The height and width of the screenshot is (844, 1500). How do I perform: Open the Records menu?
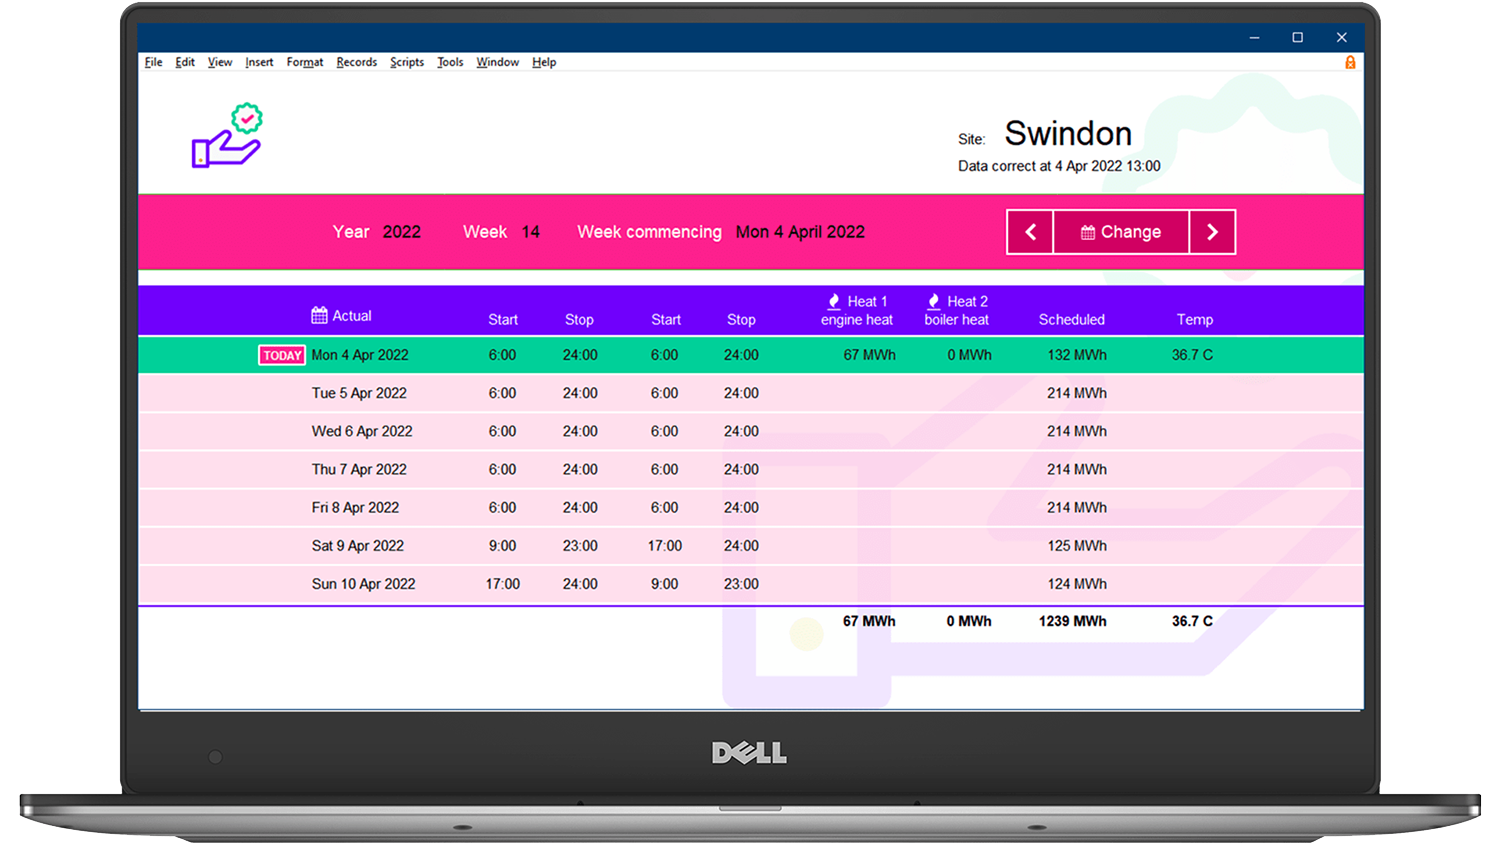pyautogui.click(x=356, y=62)
